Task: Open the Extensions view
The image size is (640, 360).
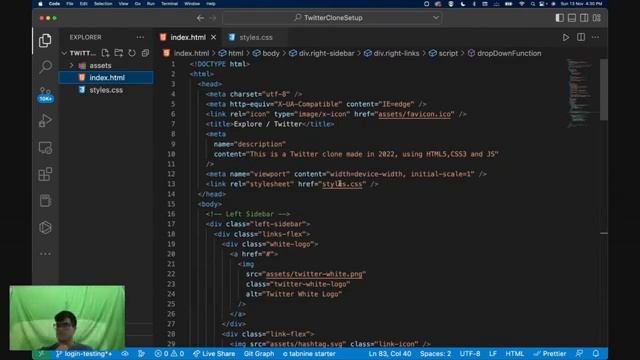Action: (x=45, y=174)
